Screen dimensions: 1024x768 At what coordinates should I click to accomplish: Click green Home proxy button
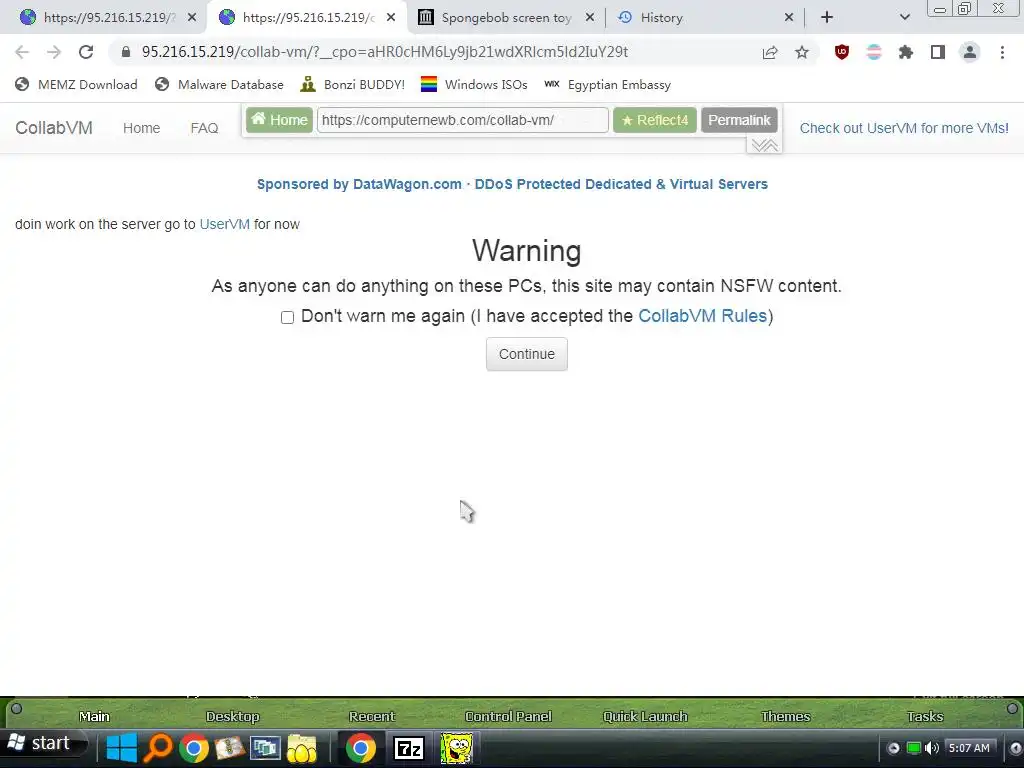coord(280,120)
